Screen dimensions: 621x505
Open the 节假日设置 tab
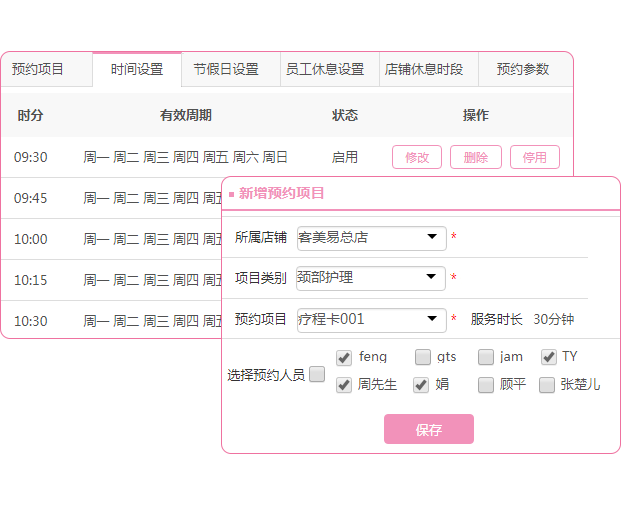click(x=226, y=70)
